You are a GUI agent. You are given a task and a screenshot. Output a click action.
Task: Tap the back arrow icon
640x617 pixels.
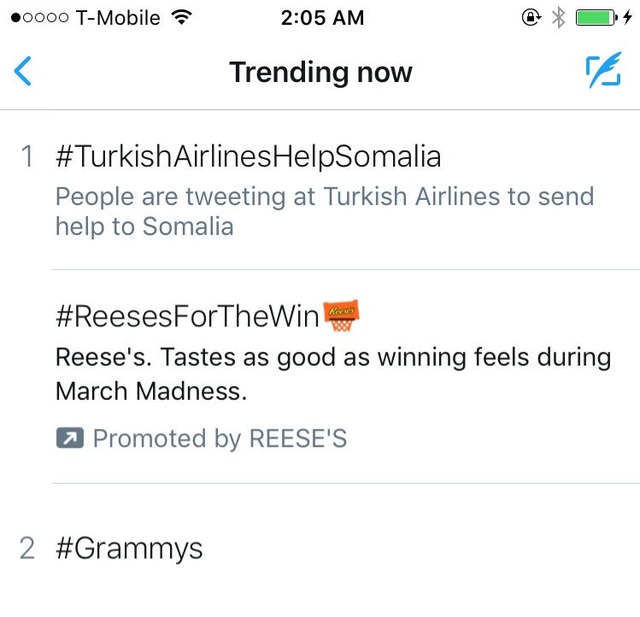tap(23, 71)
